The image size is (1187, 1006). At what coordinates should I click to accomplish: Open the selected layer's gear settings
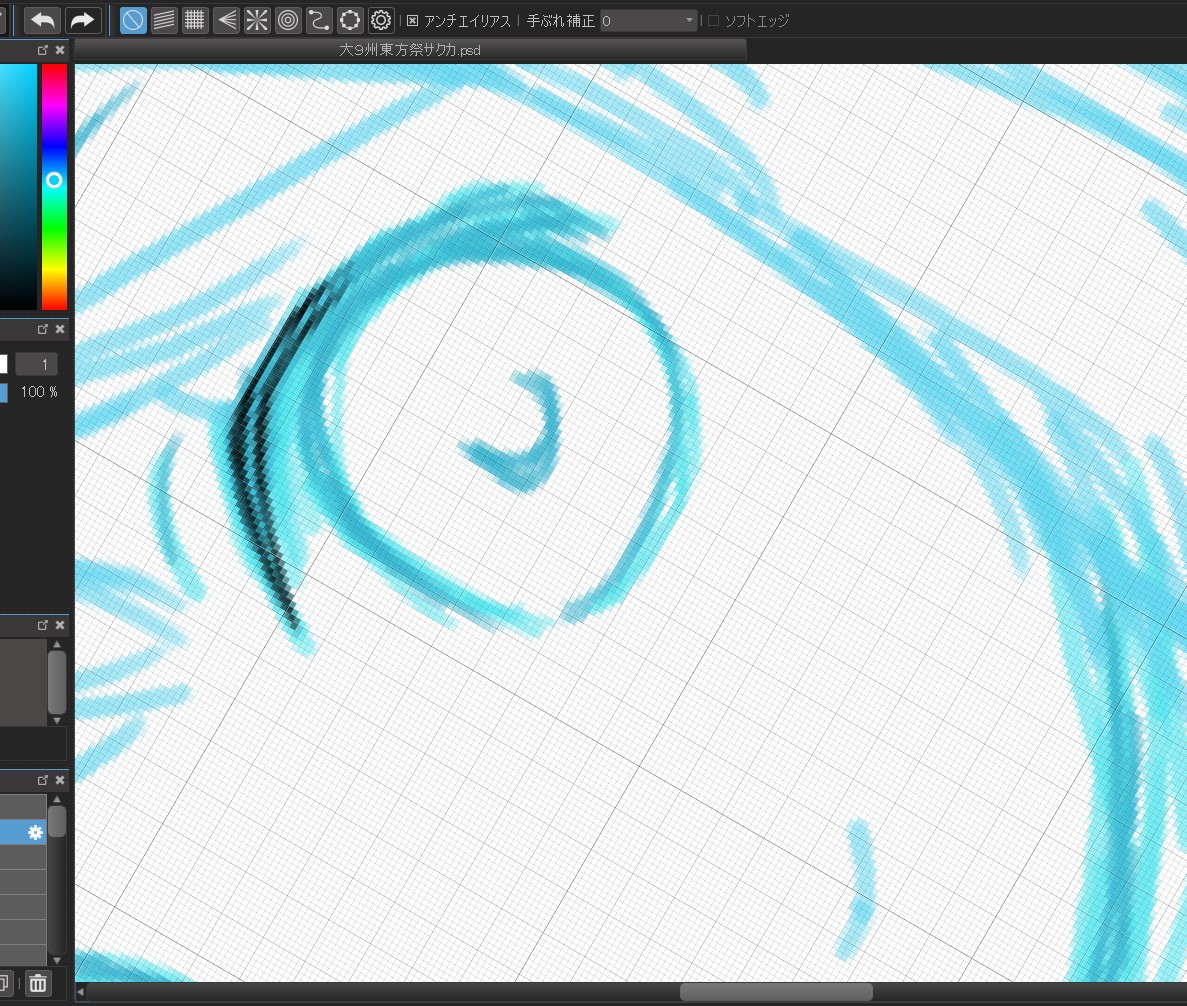coord(35,833)
